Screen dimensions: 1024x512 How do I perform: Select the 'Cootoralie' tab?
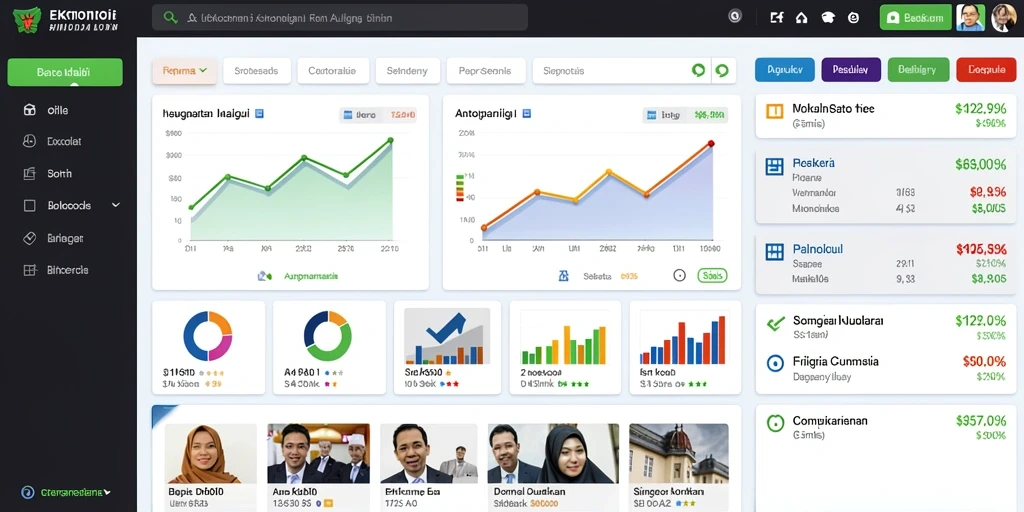(333, 71)
